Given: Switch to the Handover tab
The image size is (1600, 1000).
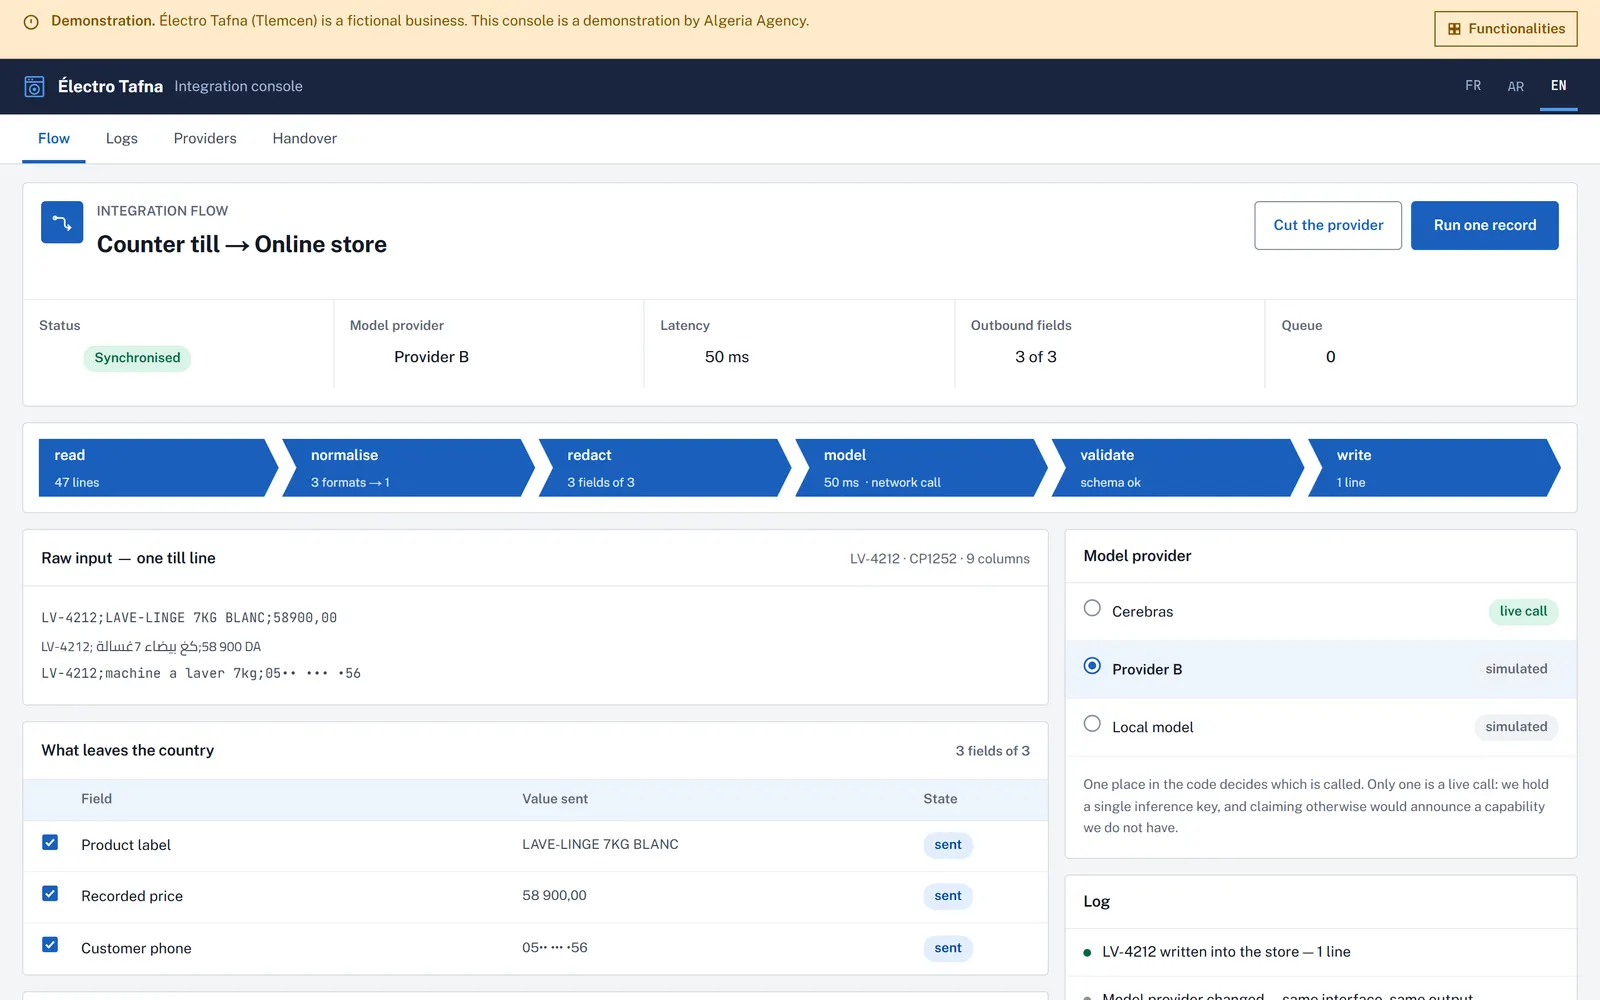Looking at the screenshot, I should click(x=305, y=139).
